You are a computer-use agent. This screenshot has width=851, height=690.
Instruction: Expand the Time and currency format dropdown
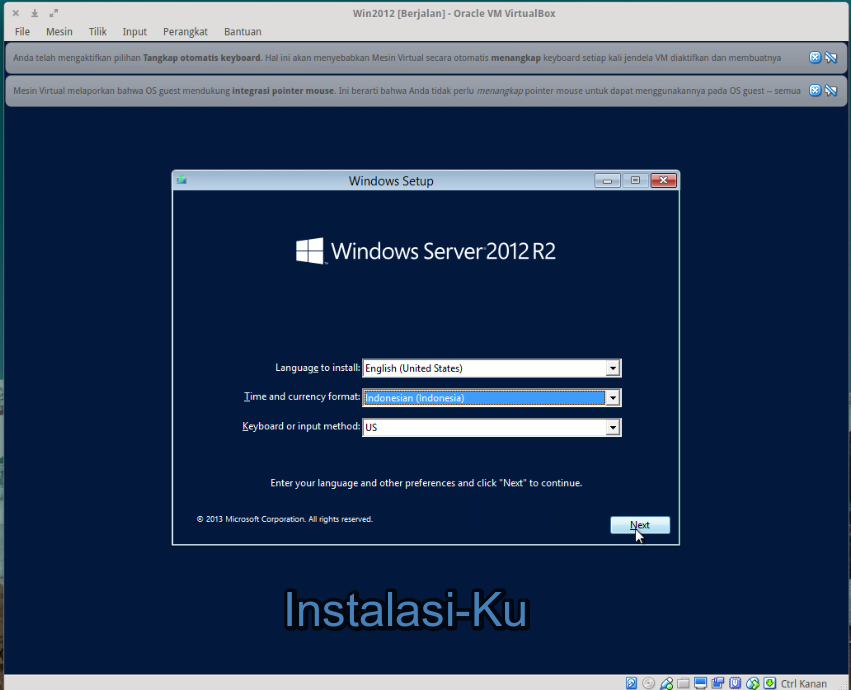point(613,397)
